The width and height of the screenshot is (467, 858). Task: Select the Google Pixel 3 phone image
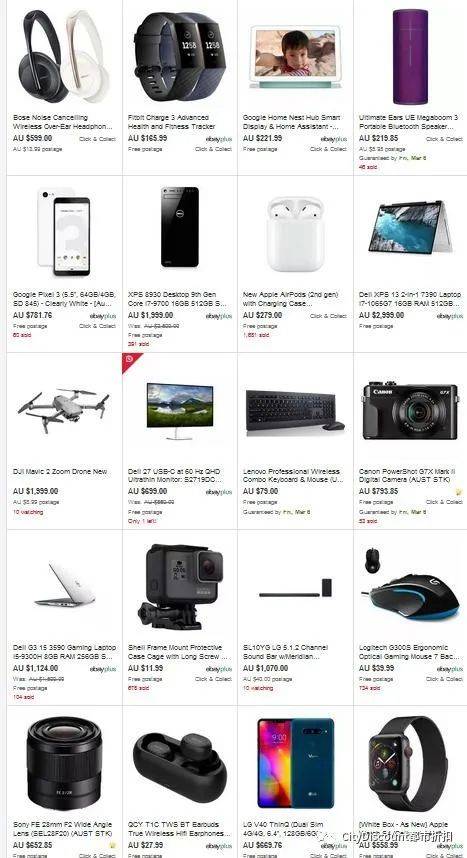tap(64, 232)
